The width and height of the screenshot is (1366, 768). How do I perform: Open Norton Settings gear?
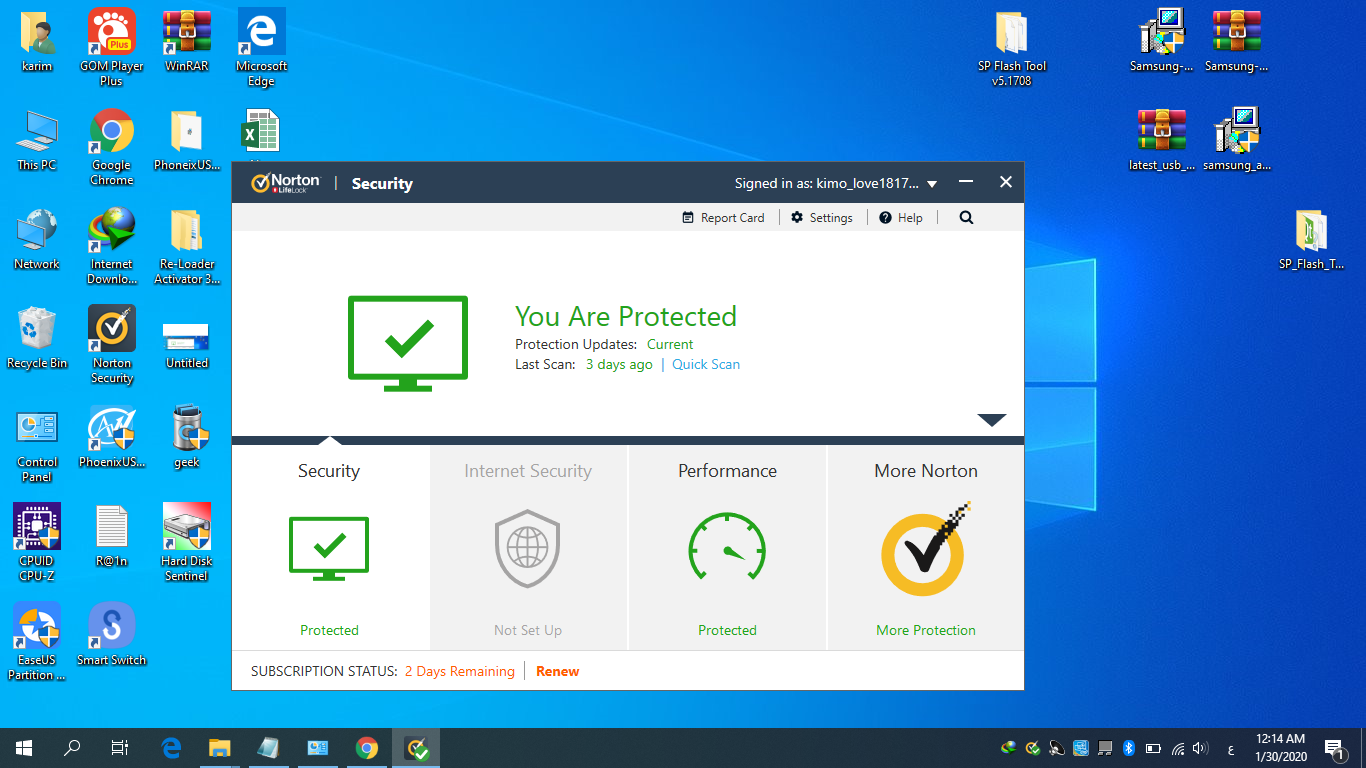[x=822, y=218]
